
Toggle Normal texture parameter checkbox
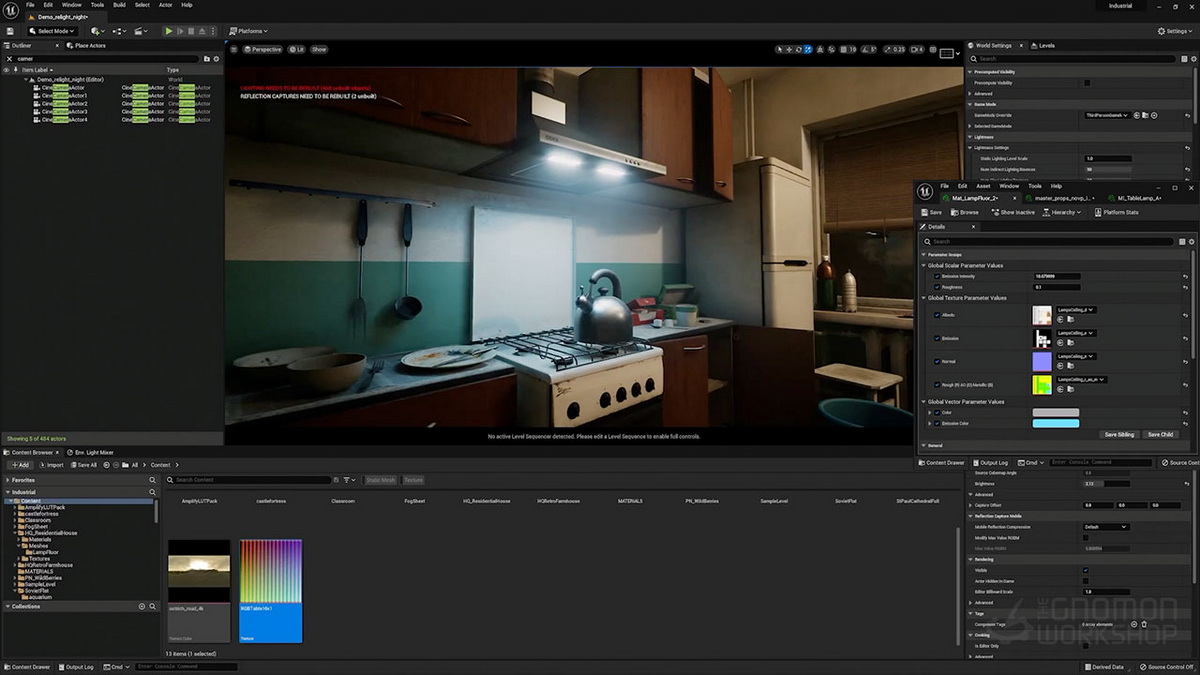(x=937, y=361)
